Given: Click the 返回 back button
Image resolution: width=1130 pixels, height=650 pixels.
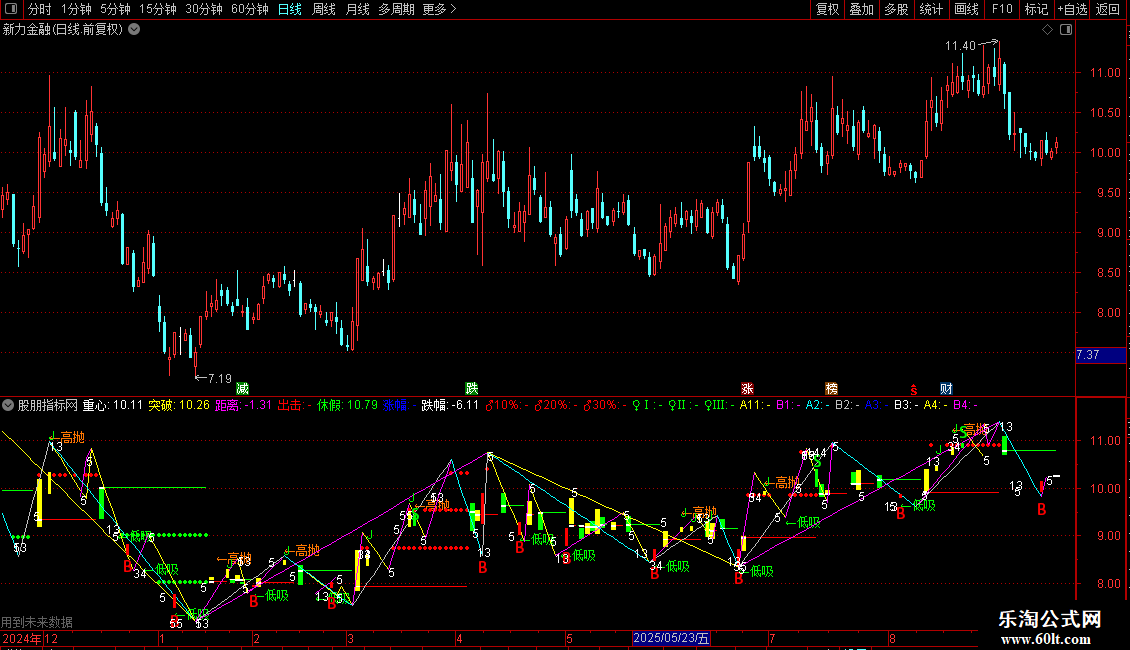Looking at the screenshot, I should 1108,9.
